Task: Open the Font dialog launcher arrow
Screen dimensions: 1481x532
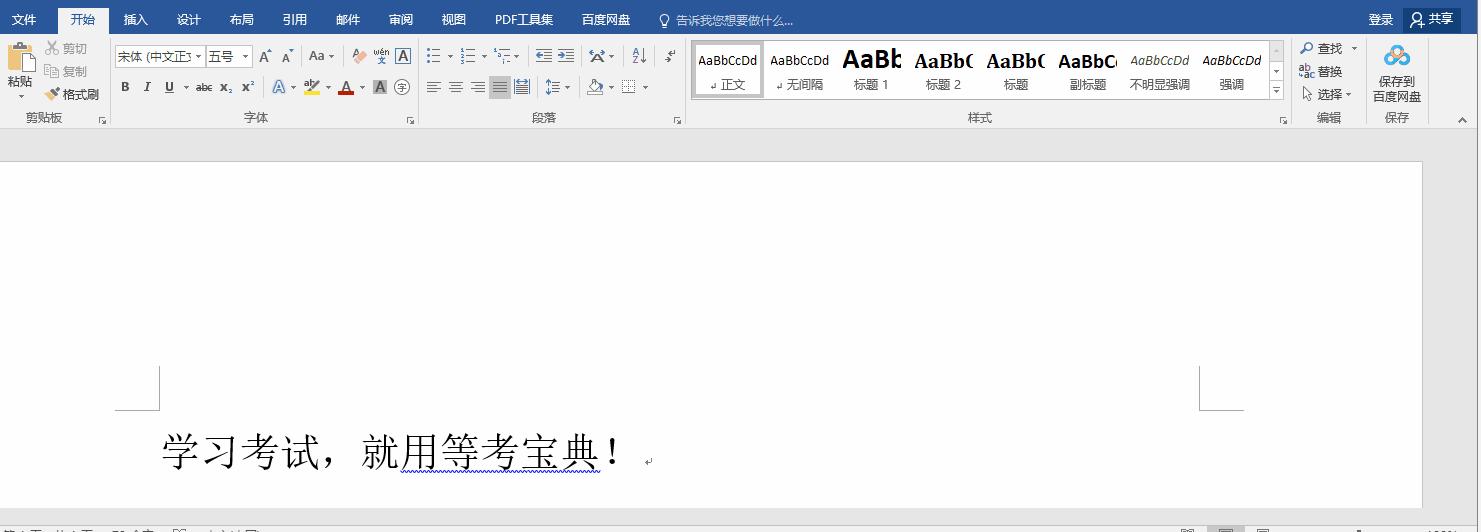Action: pyautogui.click(x=410, y=121)
